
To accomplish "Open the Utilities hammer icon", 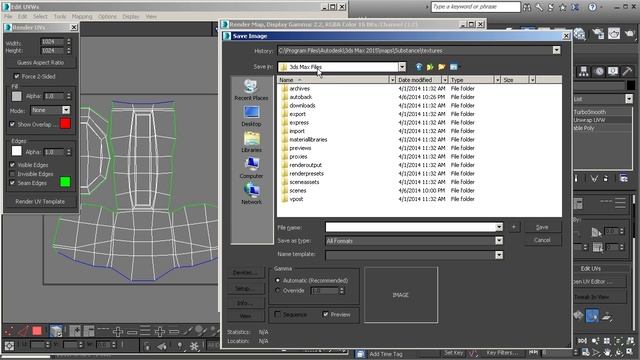I will tap(627, 71).
